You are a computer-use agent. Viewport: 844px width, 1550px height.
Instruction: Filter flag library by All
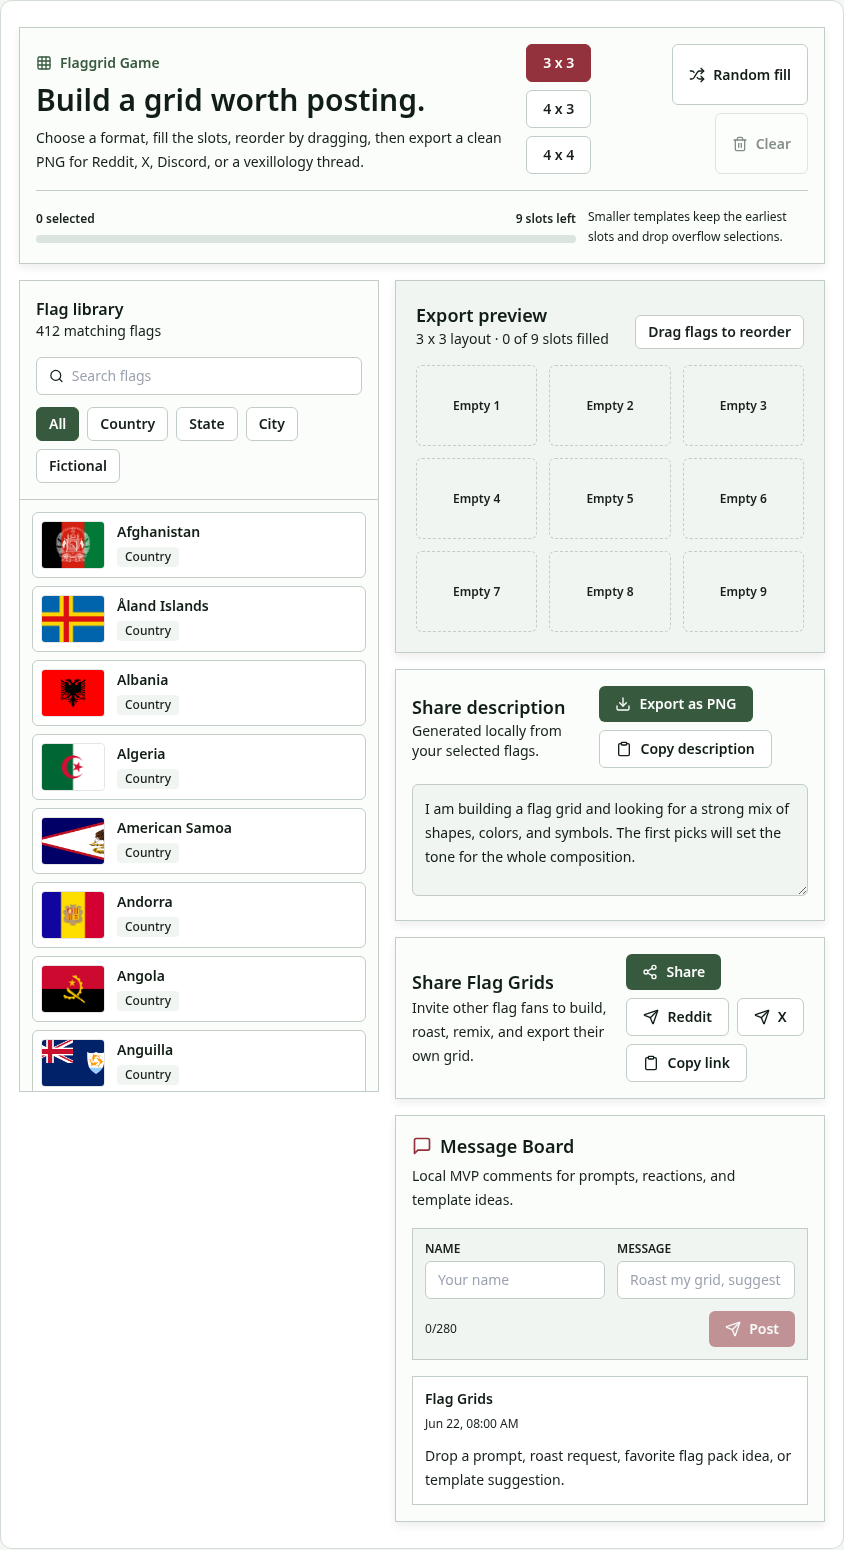click(x=57, y=424)
